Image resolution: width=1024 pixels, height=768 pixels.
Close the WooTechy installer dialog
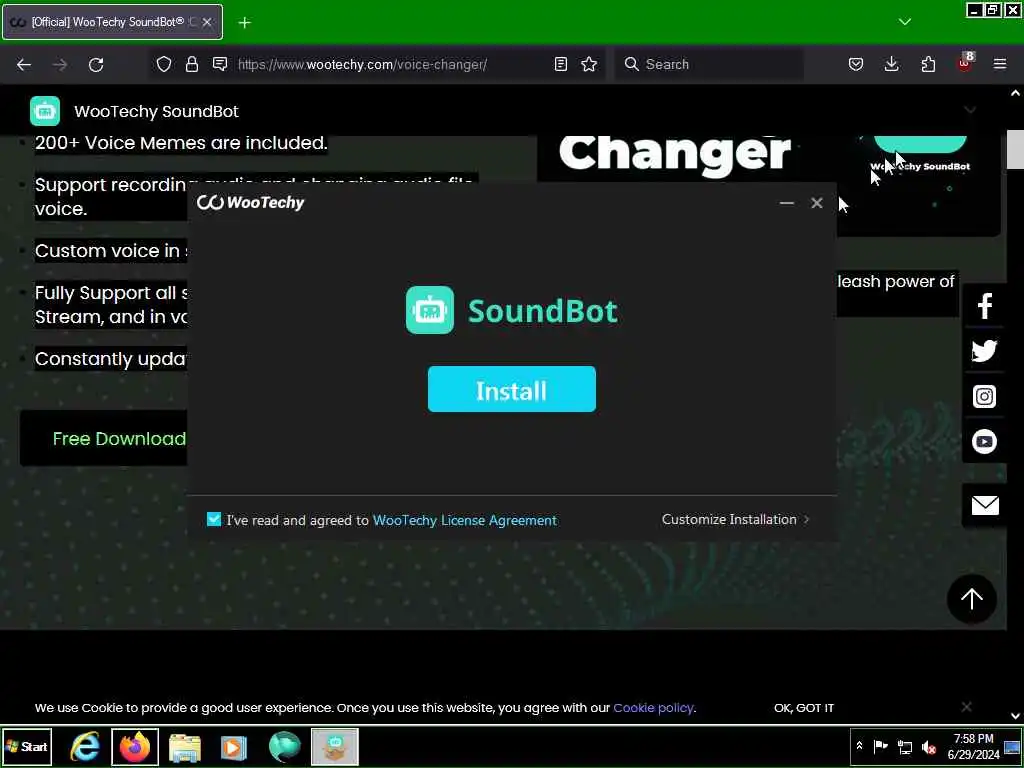tap(816, 203)
